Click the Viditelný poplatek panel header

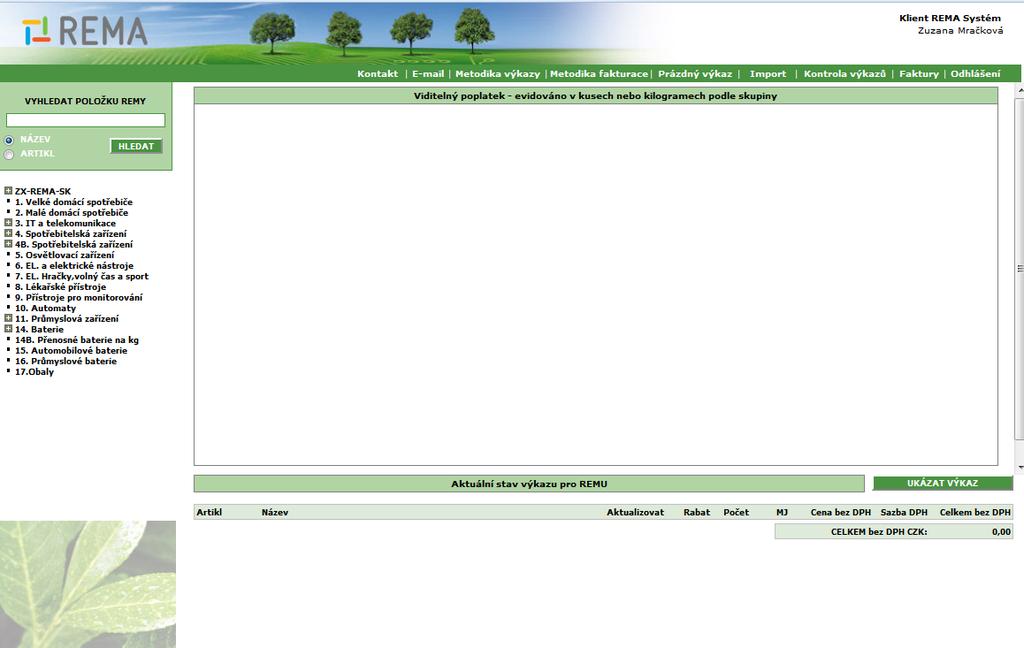point(596,96)
